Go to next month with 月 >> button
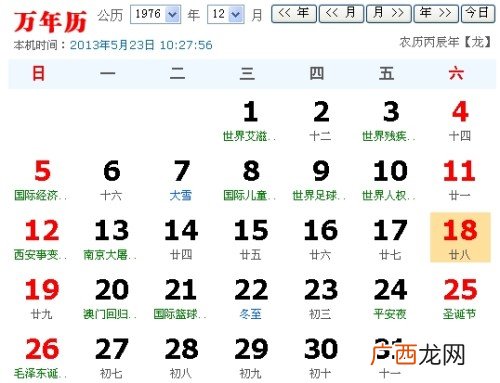500x383 pixels. click(388, 14)
